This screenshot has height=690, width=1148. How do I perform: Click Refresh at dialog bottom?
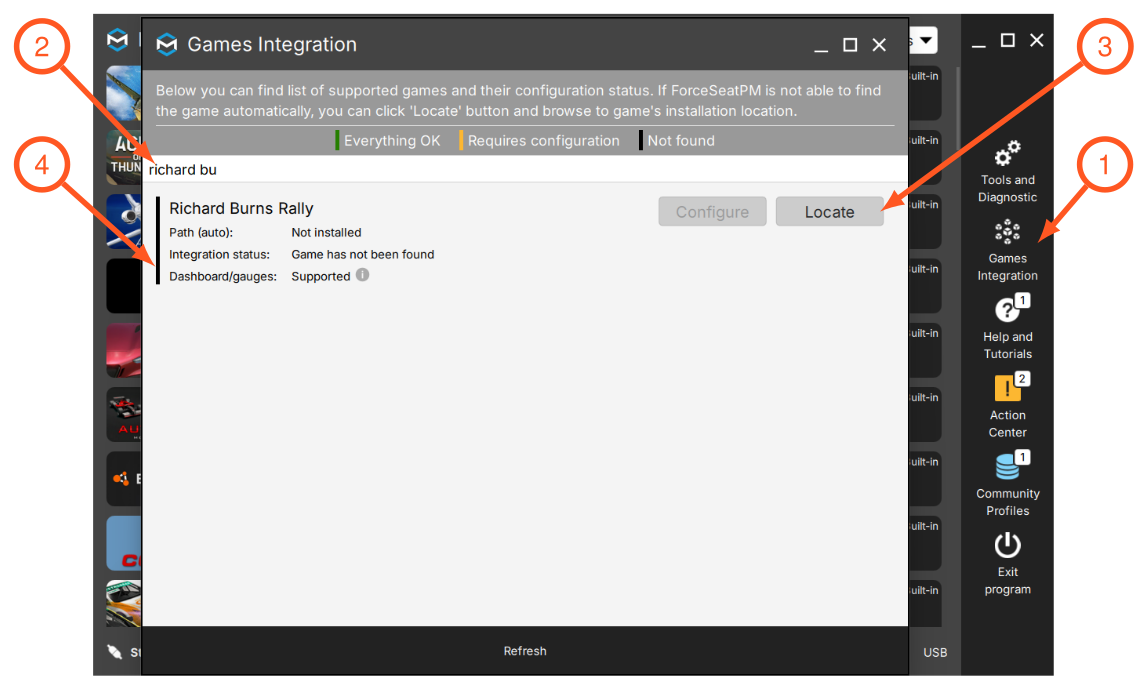coord(525,650)
